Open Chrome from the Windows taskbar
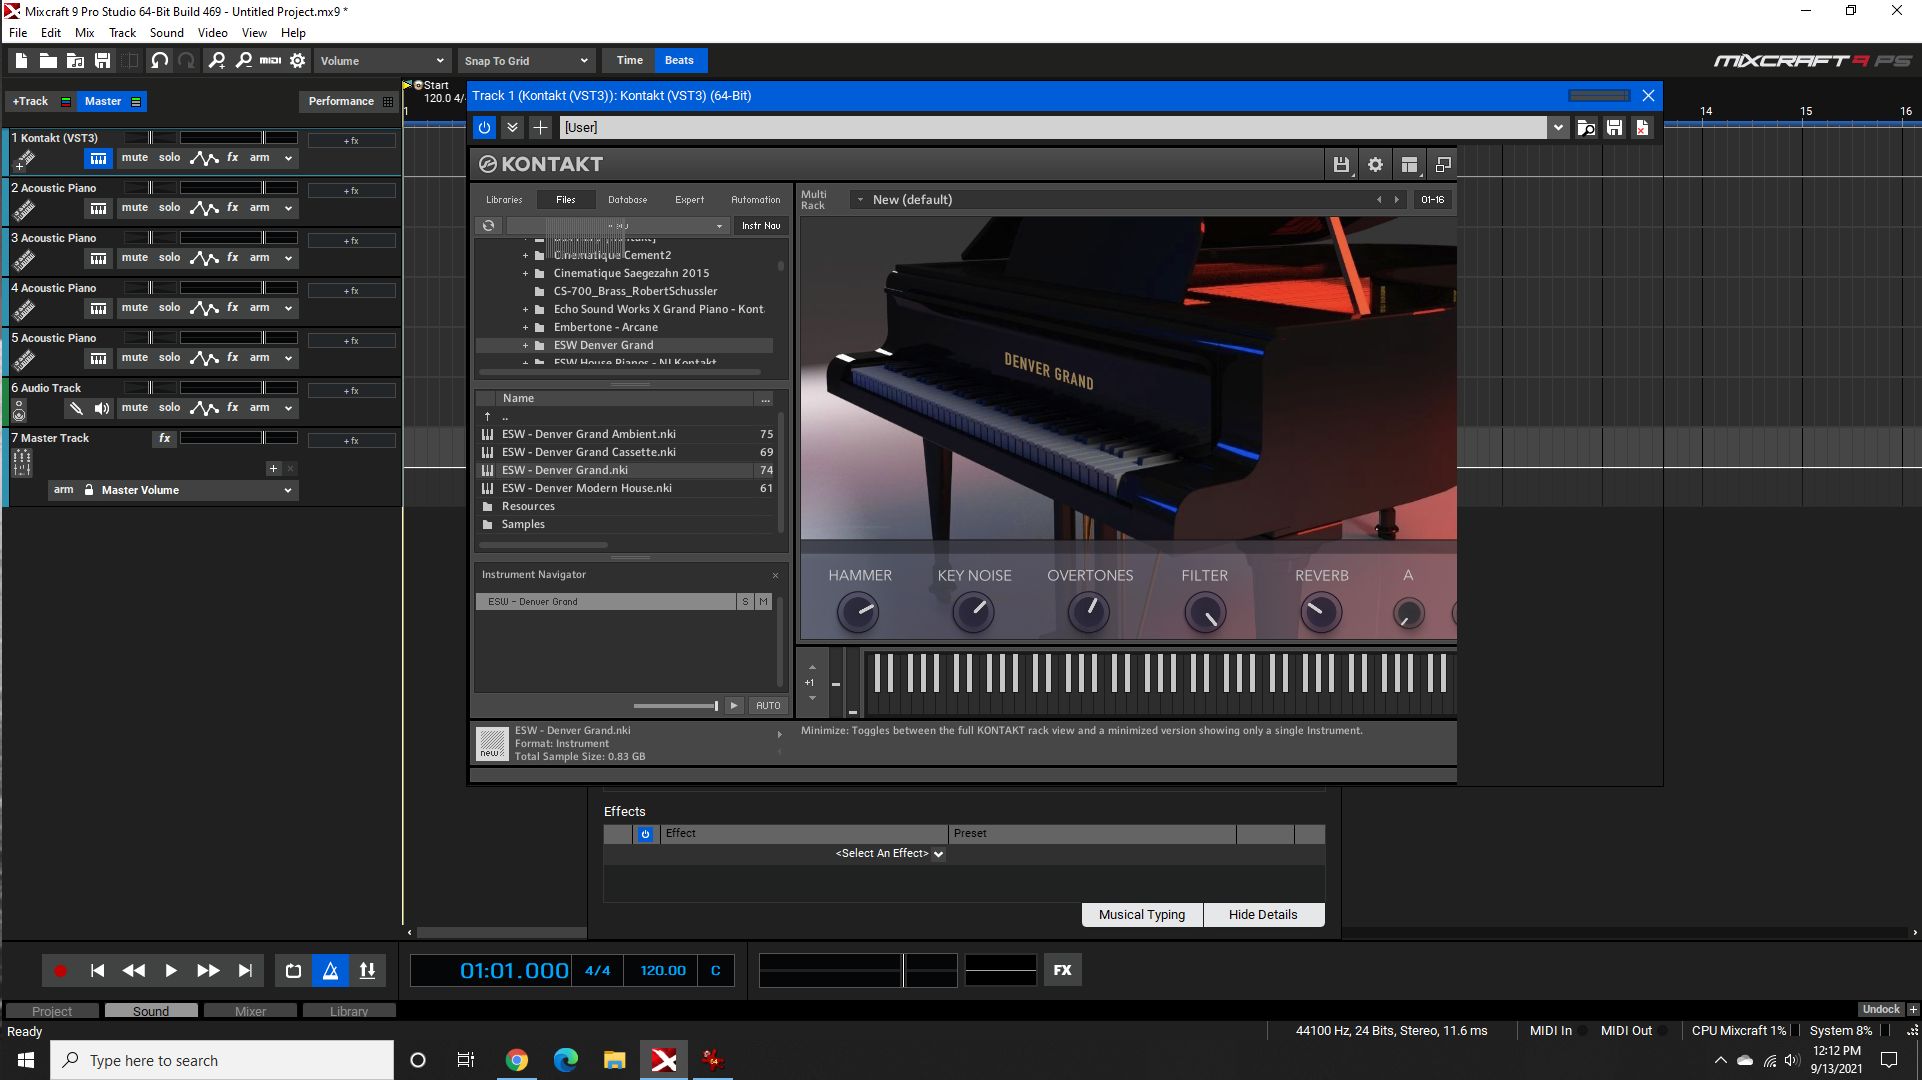 pyautogui.click(x=517, y=1060)
